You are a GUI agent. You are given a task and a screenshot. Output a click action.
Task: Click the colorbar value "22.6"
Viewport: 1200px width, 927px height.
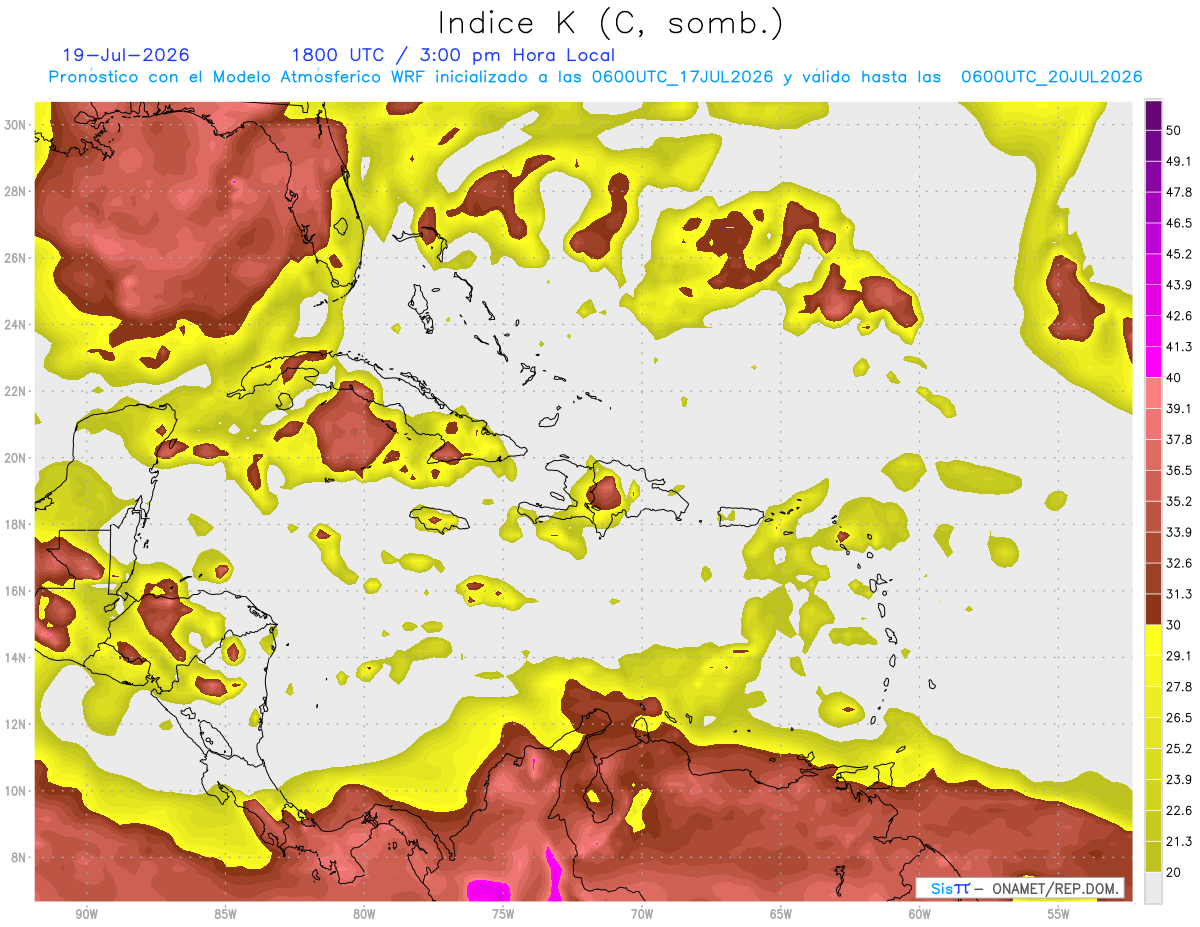[x=1178, y=811]
